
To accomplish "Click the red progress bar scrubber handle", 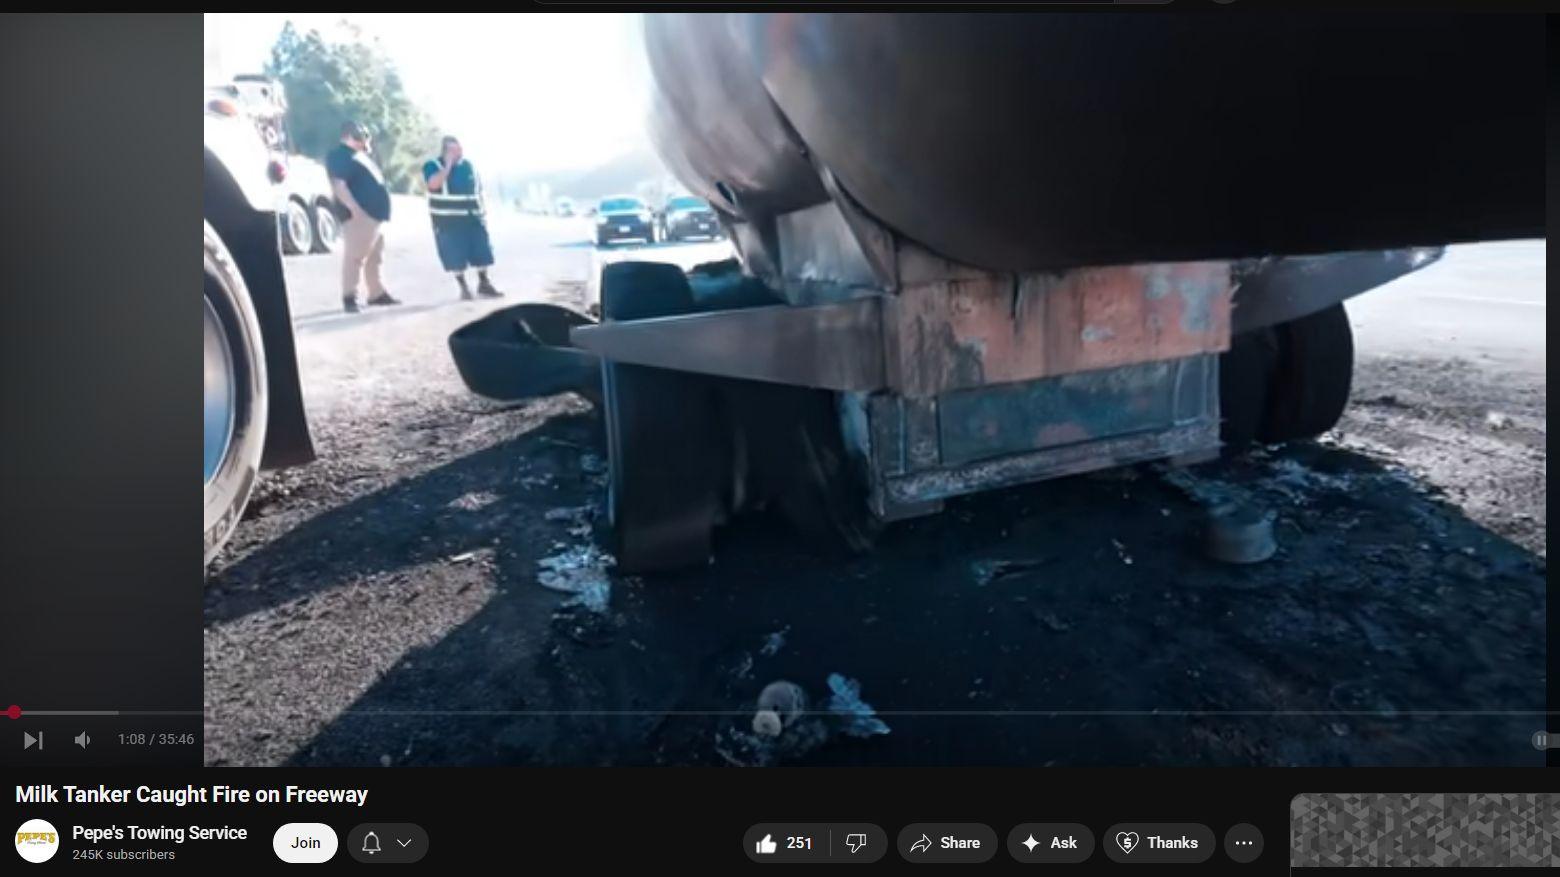I will pyautogui.click(x=13, y=712).
